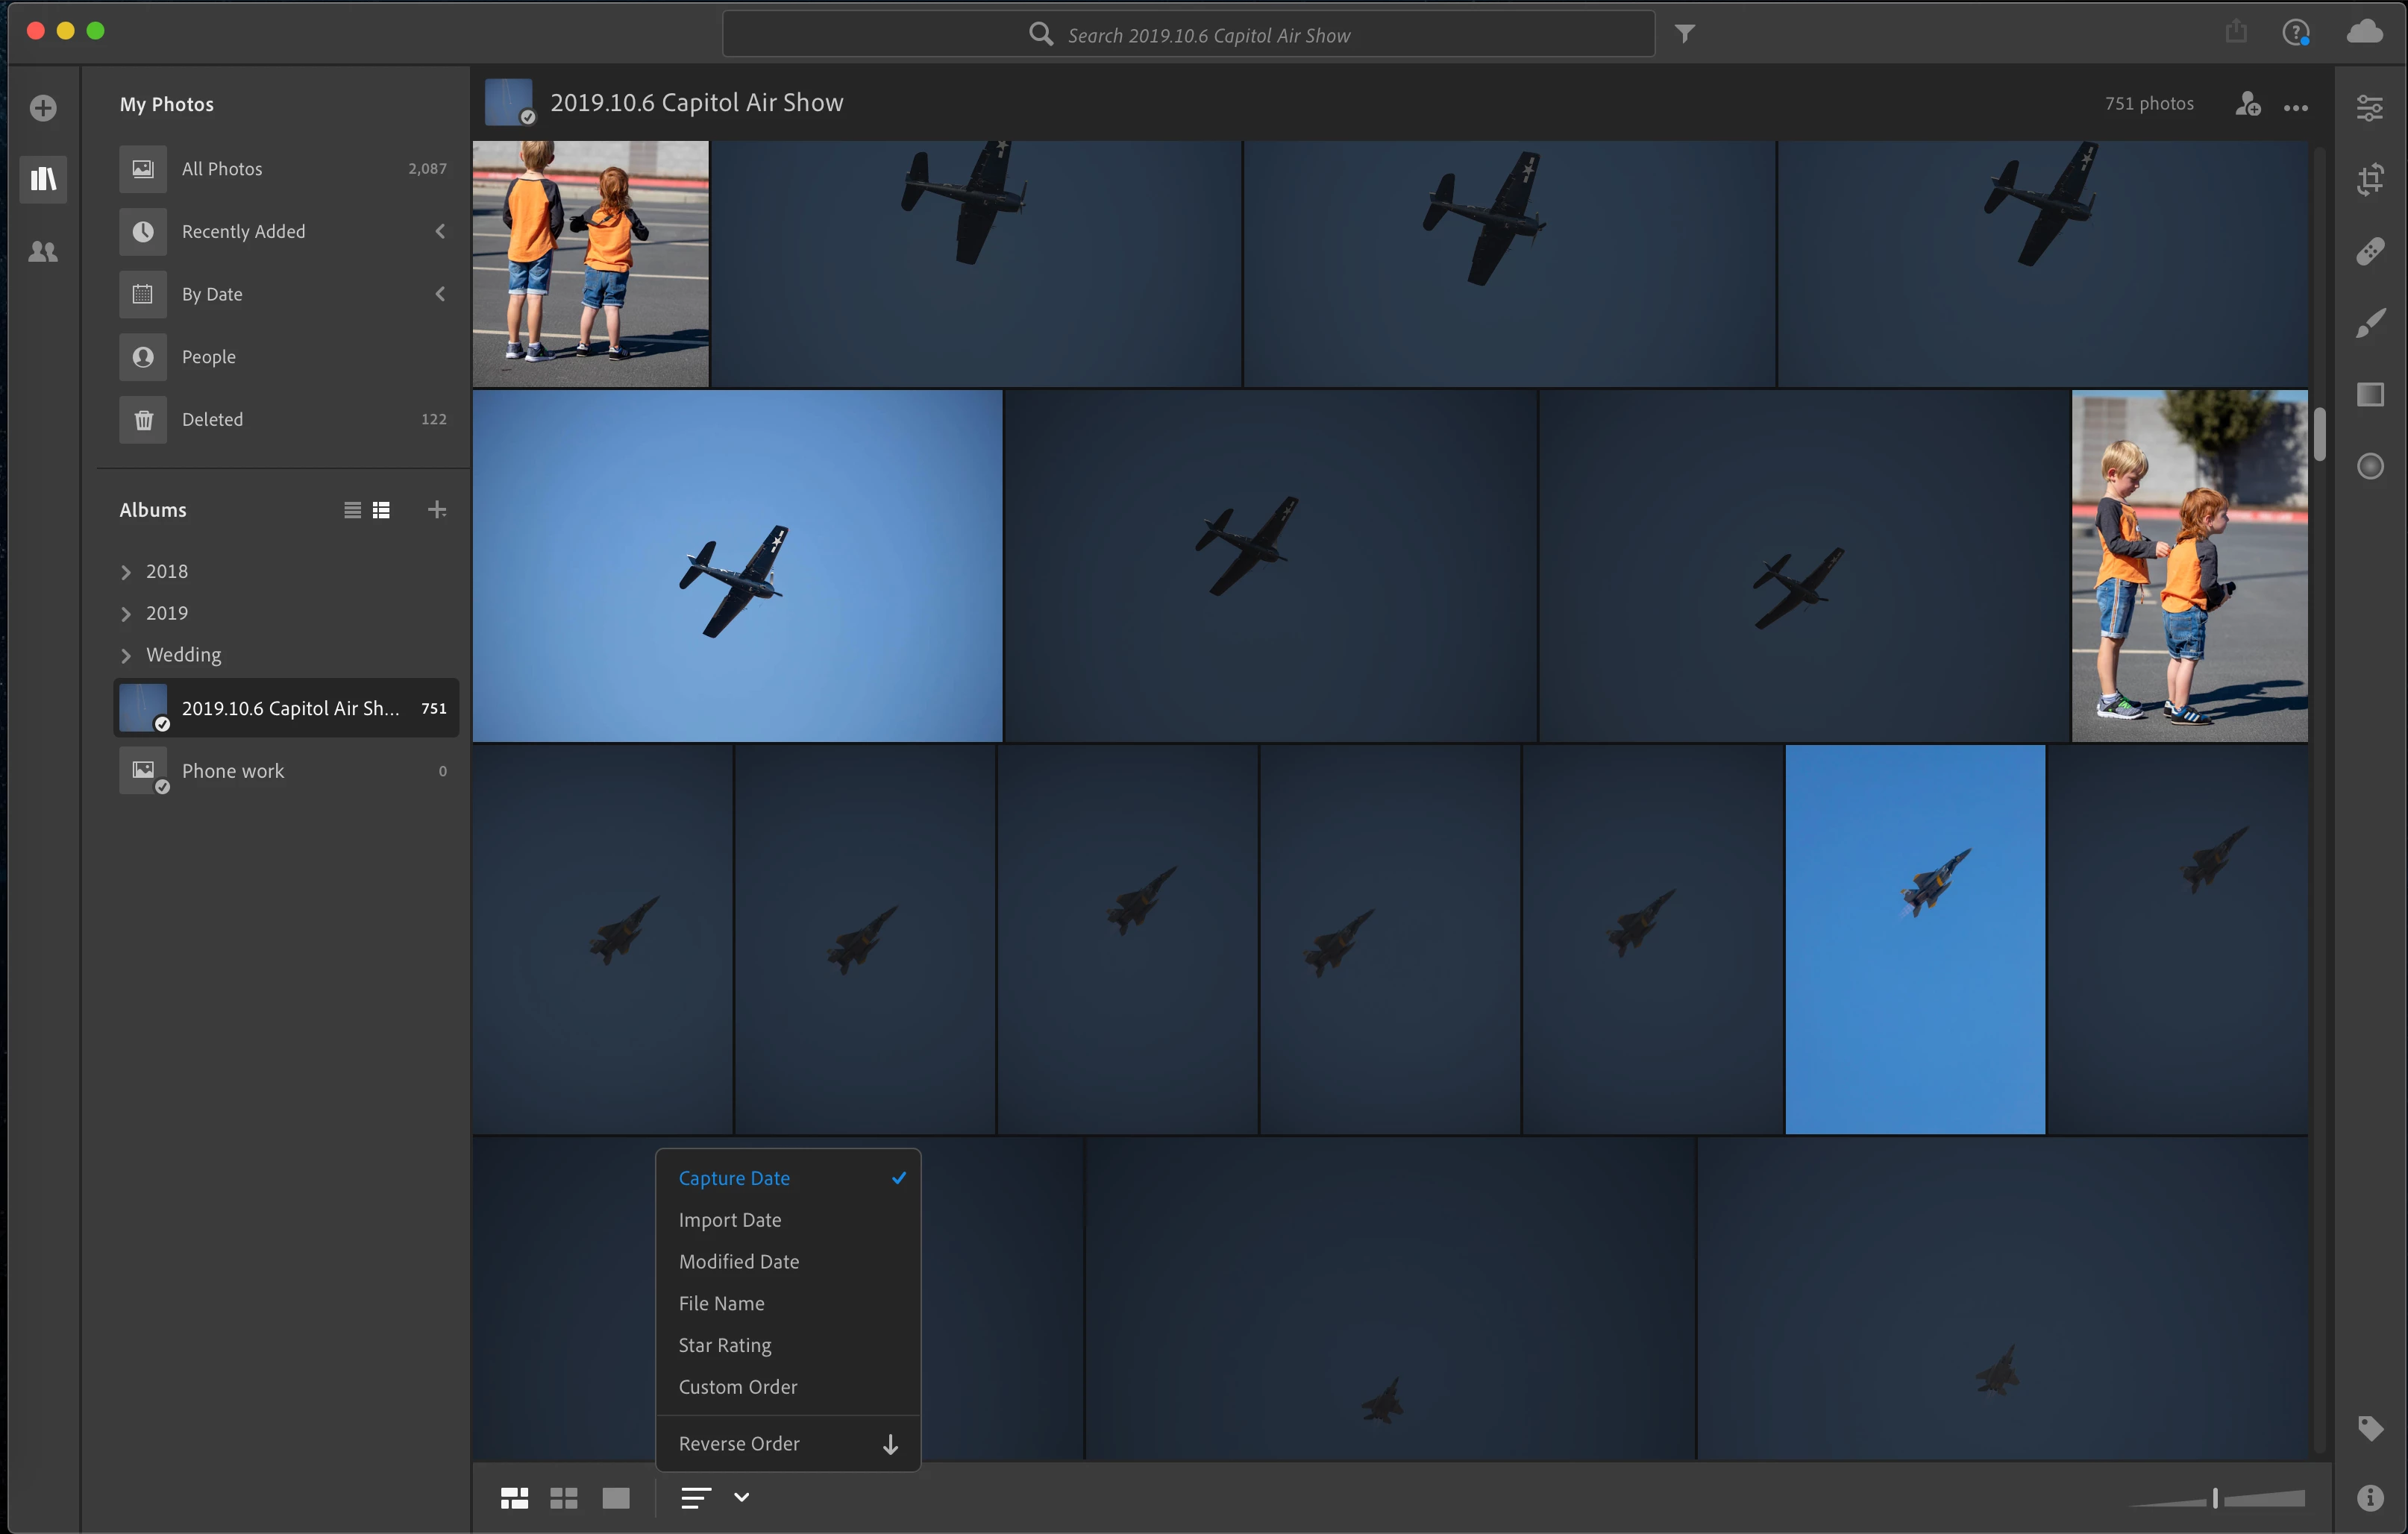Open the Keywords tag panel
This screenshot has width=2408, height=1534.
[x=2369, y=1427]
